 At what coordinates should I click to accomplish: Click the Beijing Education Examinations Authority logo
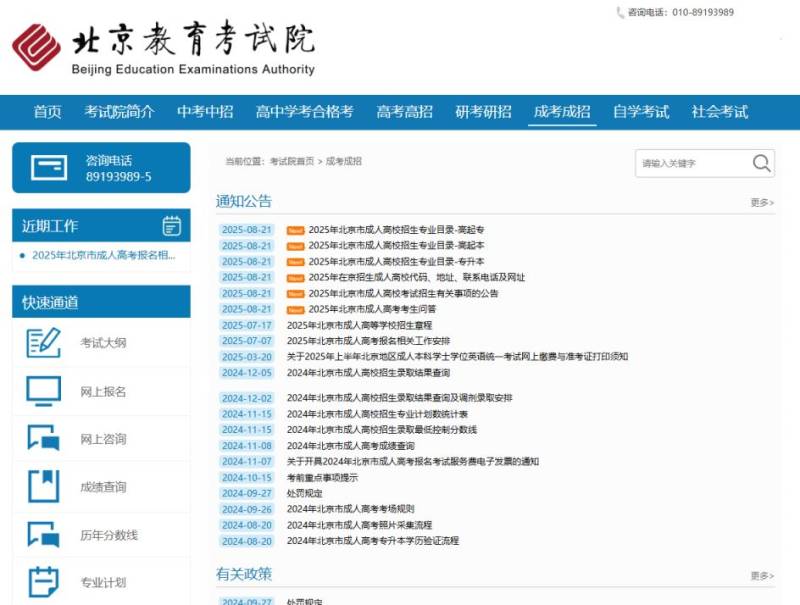click(163, 47)
